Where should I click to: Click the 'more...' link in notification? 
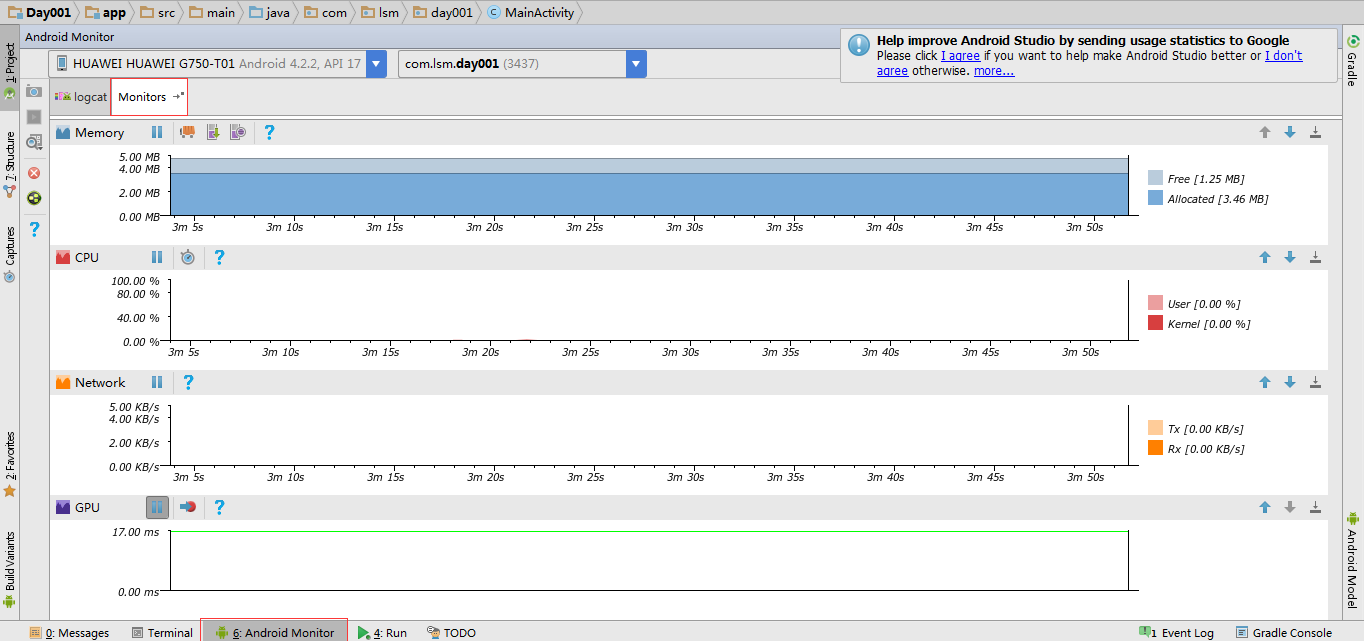994,71
